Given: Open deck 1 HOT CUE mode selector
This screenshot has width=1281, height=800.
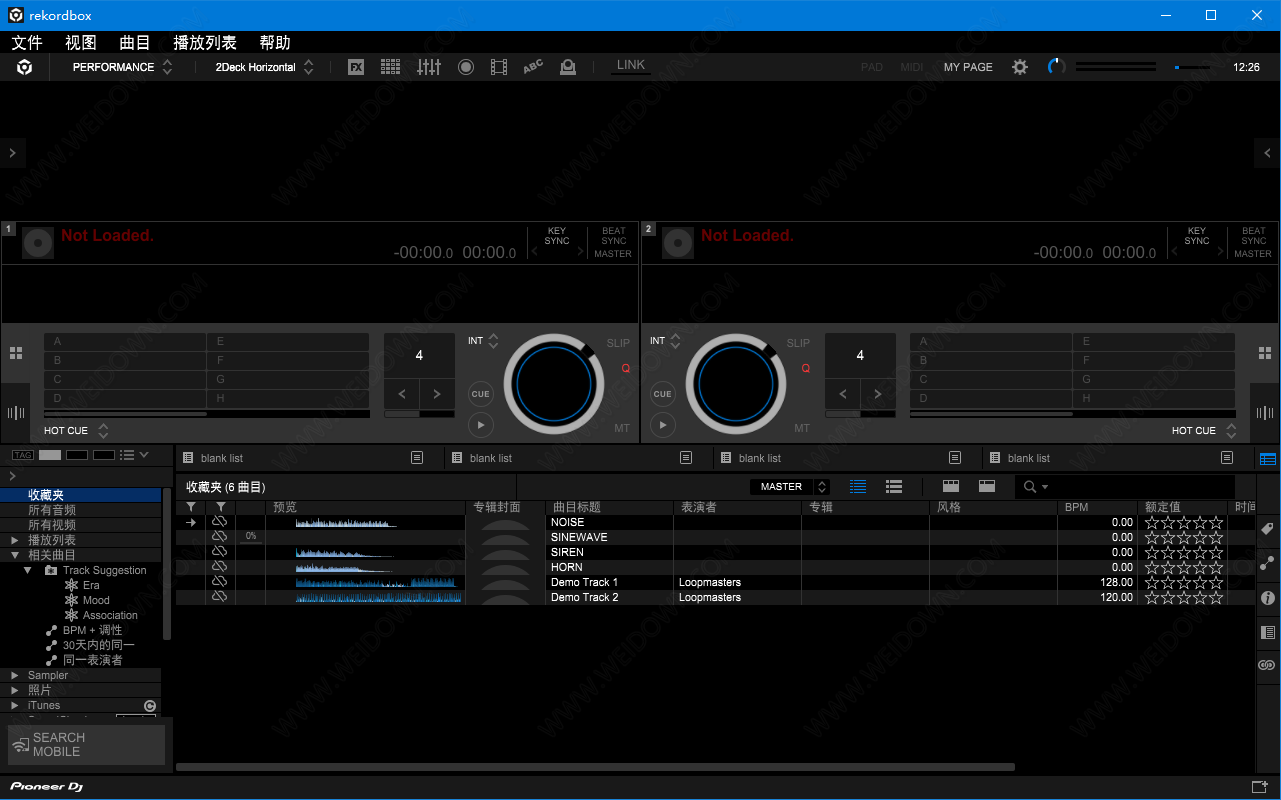Looking at the screenshot, I should (76, 431).
